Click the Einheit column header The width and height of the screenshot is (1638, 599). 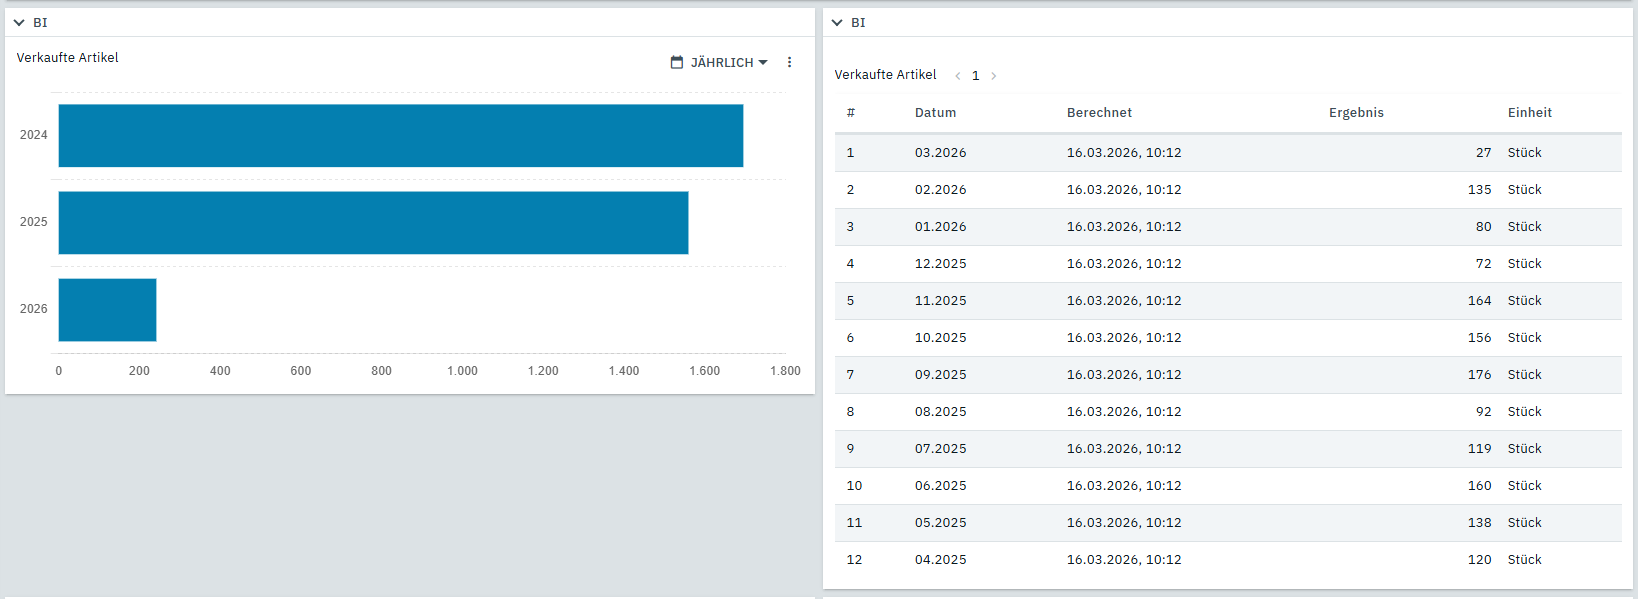(x=1529, y=113)
